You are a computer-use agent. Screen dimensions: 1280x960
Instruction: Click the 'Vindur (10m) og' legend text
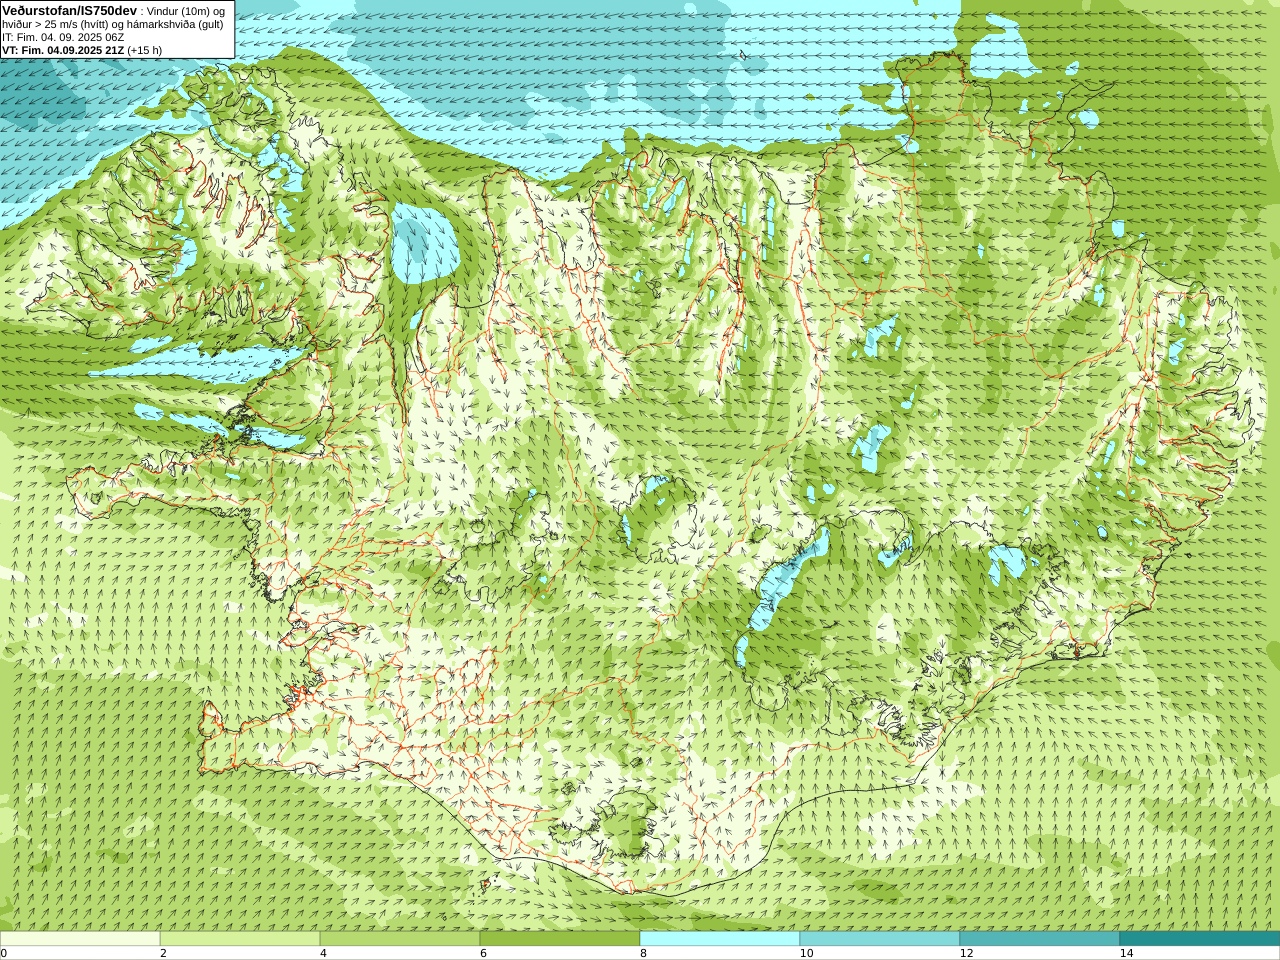[x=186, y=11]
